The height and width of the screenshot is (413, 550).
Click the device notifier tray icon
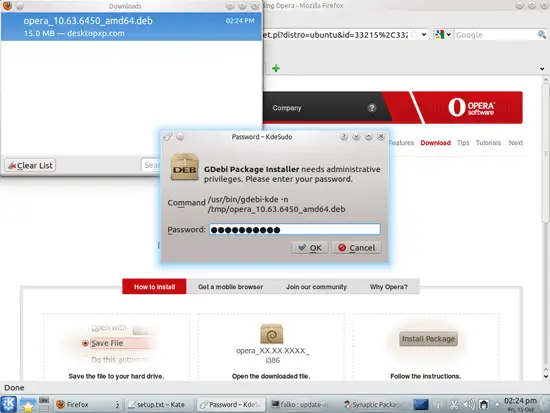pyautogui.click(x=484, y=405)
